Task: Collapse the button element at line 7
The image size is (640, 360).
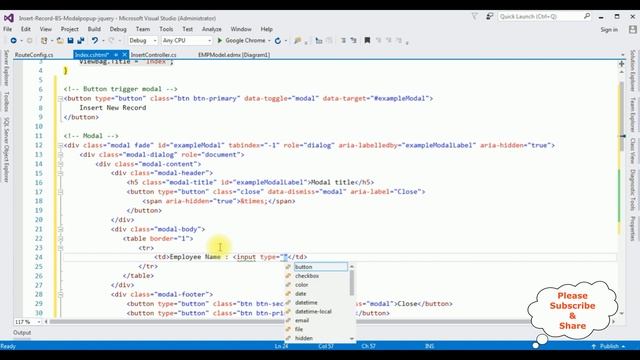Action: pos(60,98)
